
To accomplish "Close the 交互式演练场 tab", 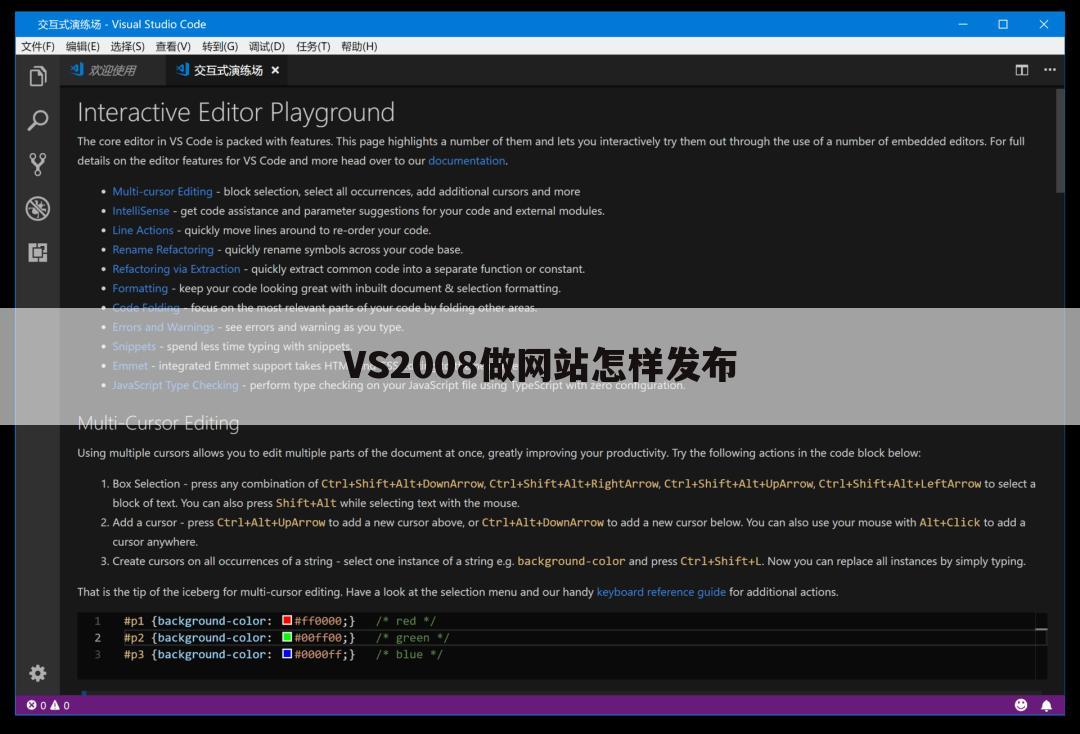I will coord(275,70).
